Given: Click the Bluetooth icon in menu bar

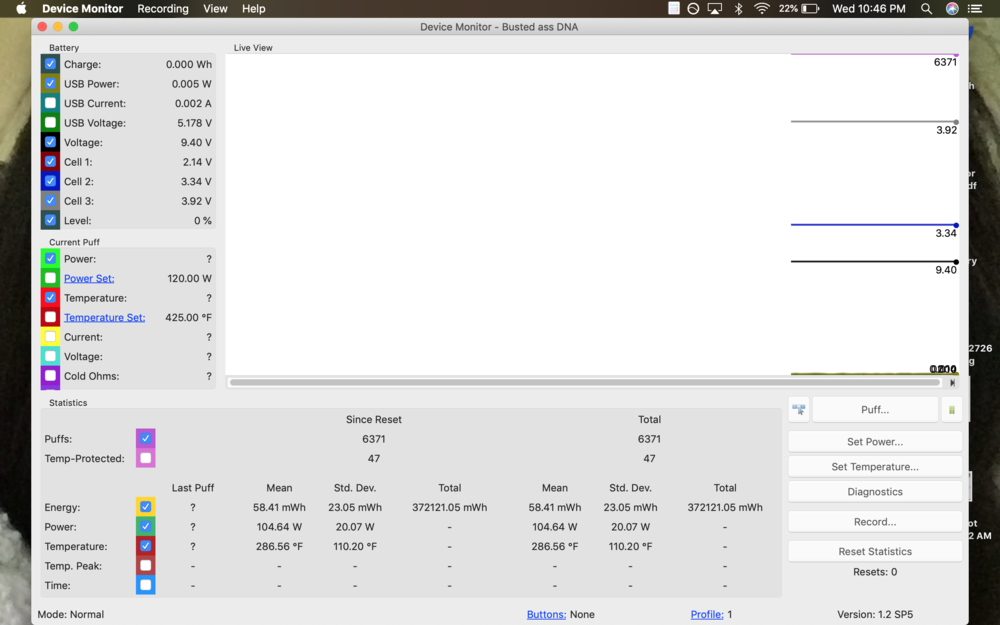Looking at the screenshot, I should click(x=739, y=9).
